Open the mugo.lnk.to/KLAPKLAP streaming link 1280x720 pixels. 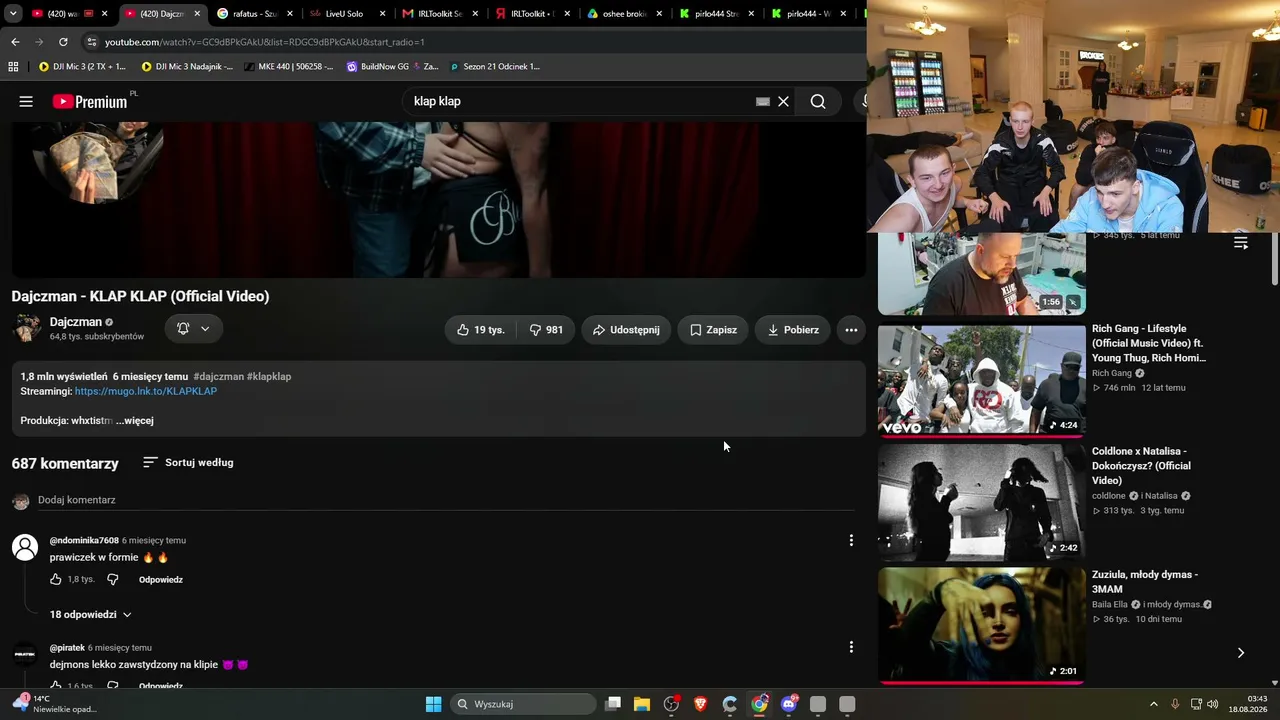[146, 391]
